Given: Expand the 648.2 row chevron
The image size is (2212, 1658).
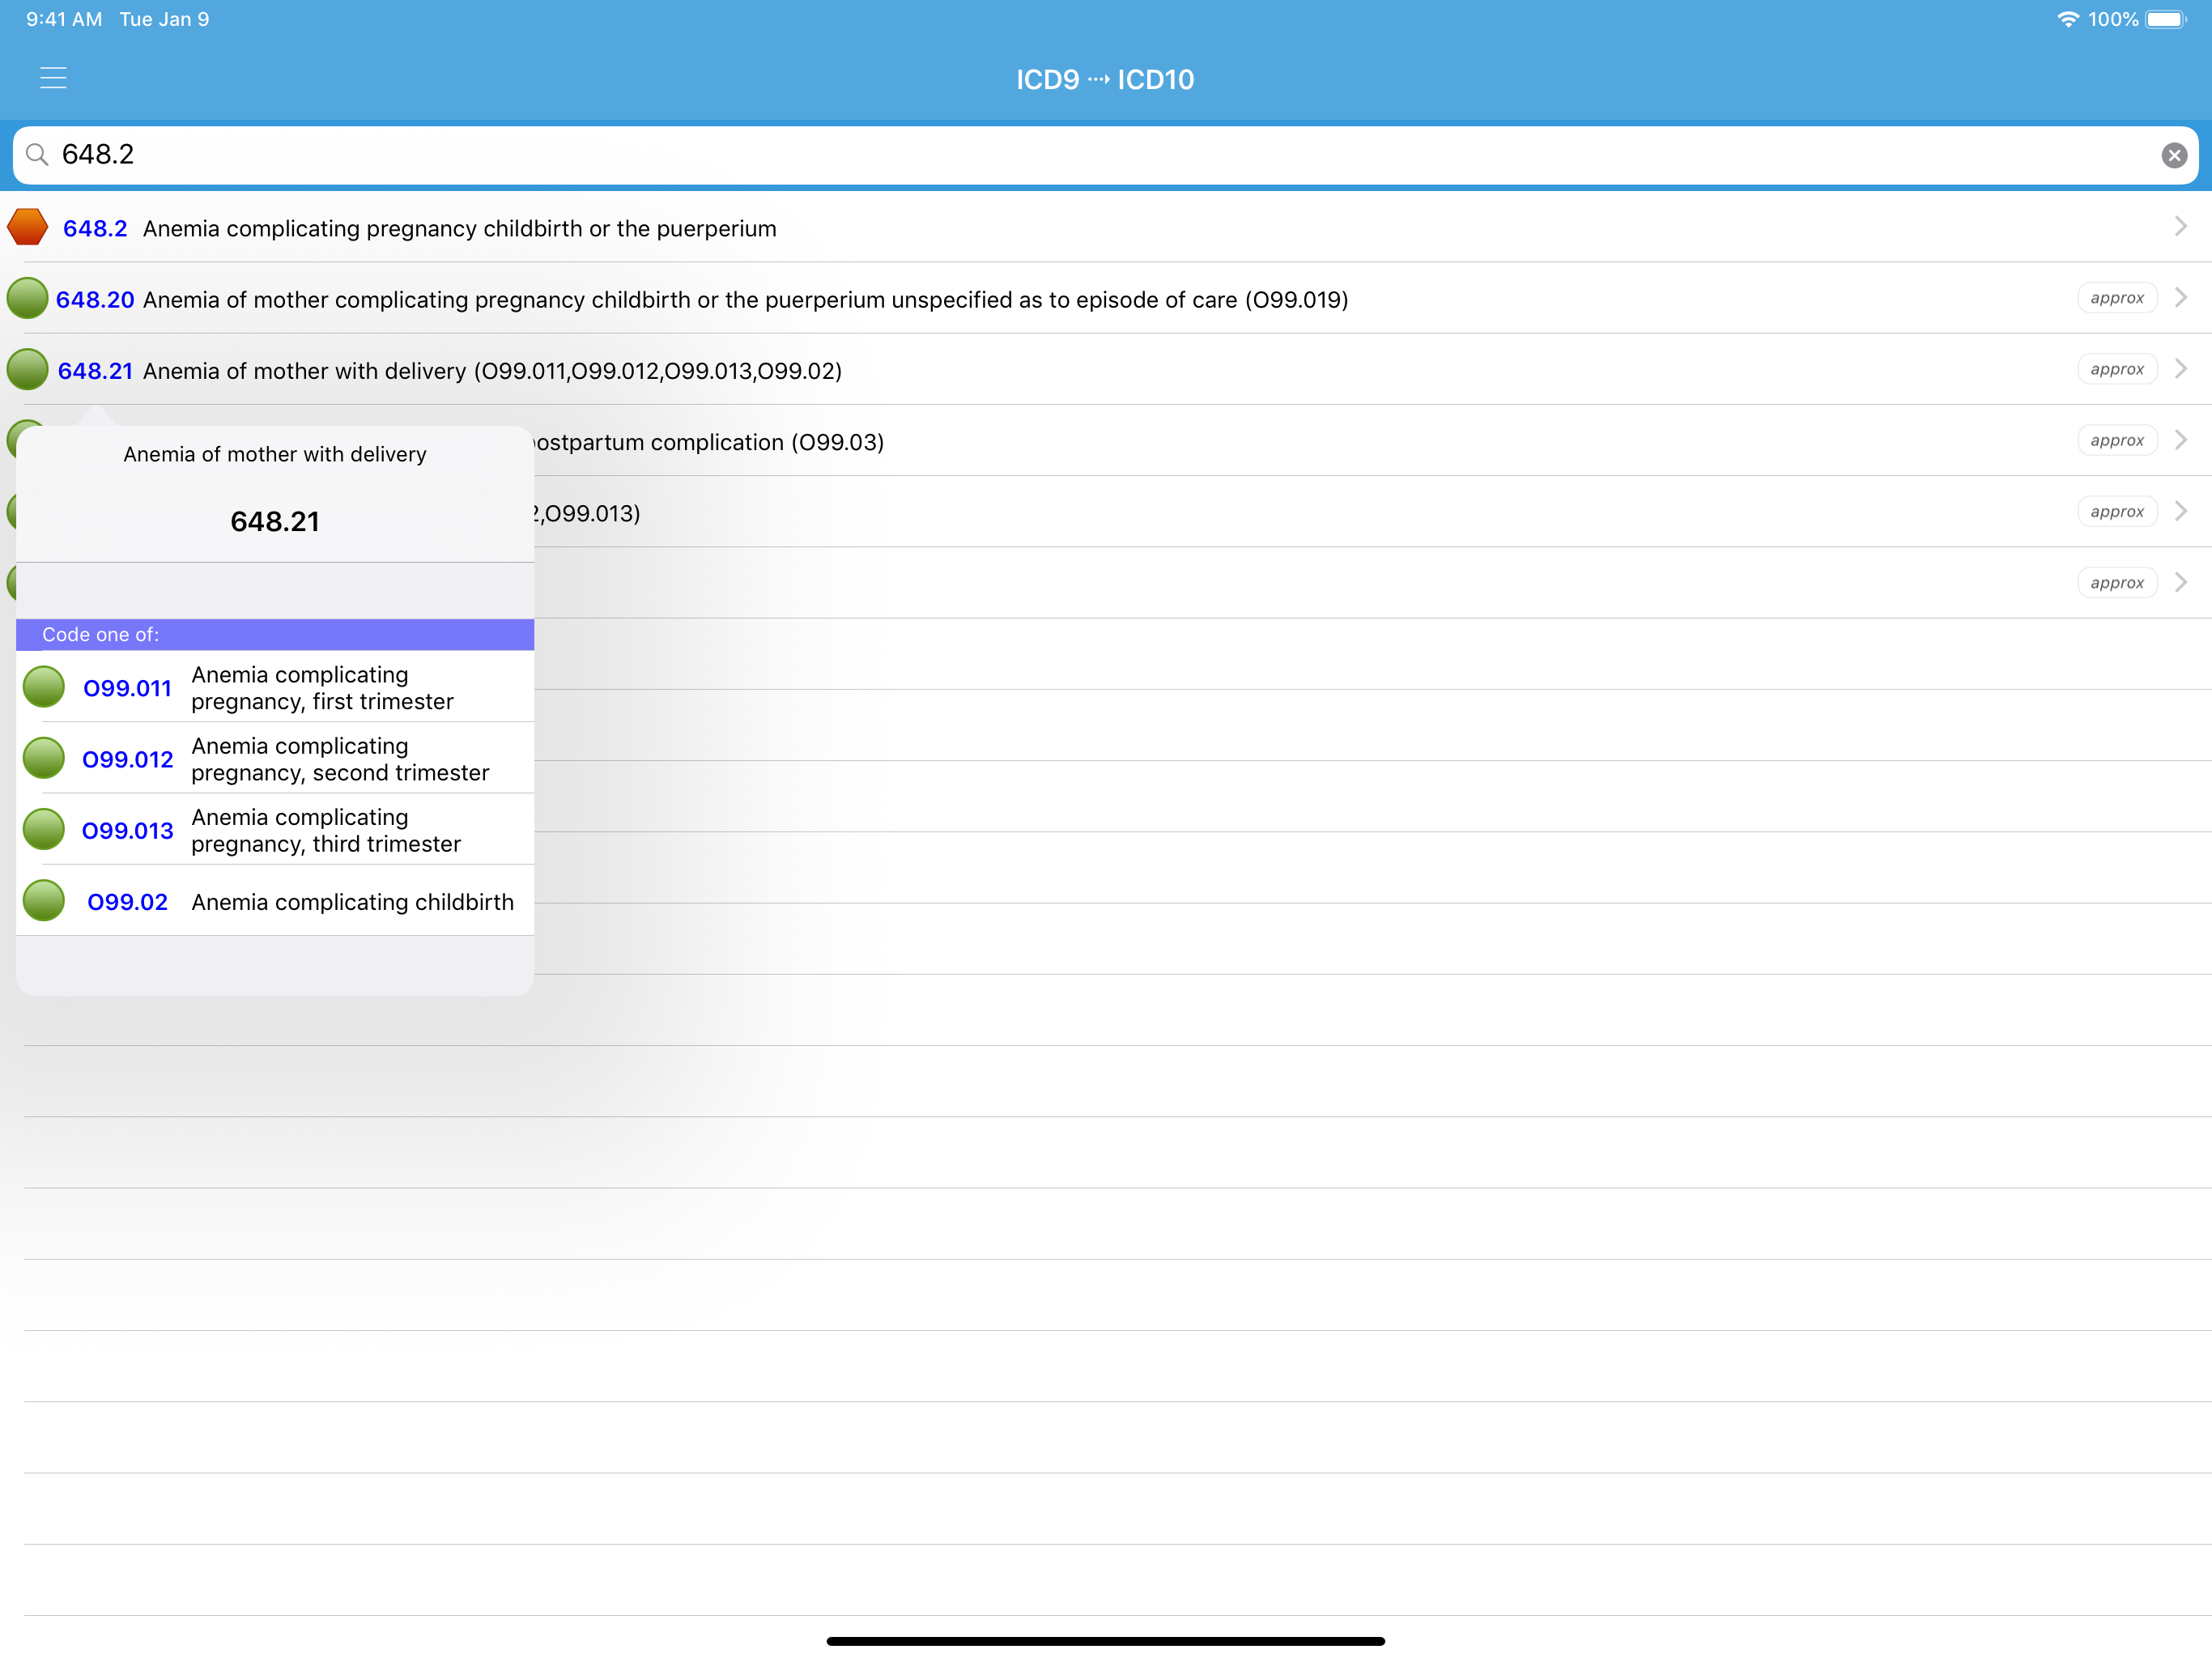Looking at the screenshot, I should pos(2181,227).
